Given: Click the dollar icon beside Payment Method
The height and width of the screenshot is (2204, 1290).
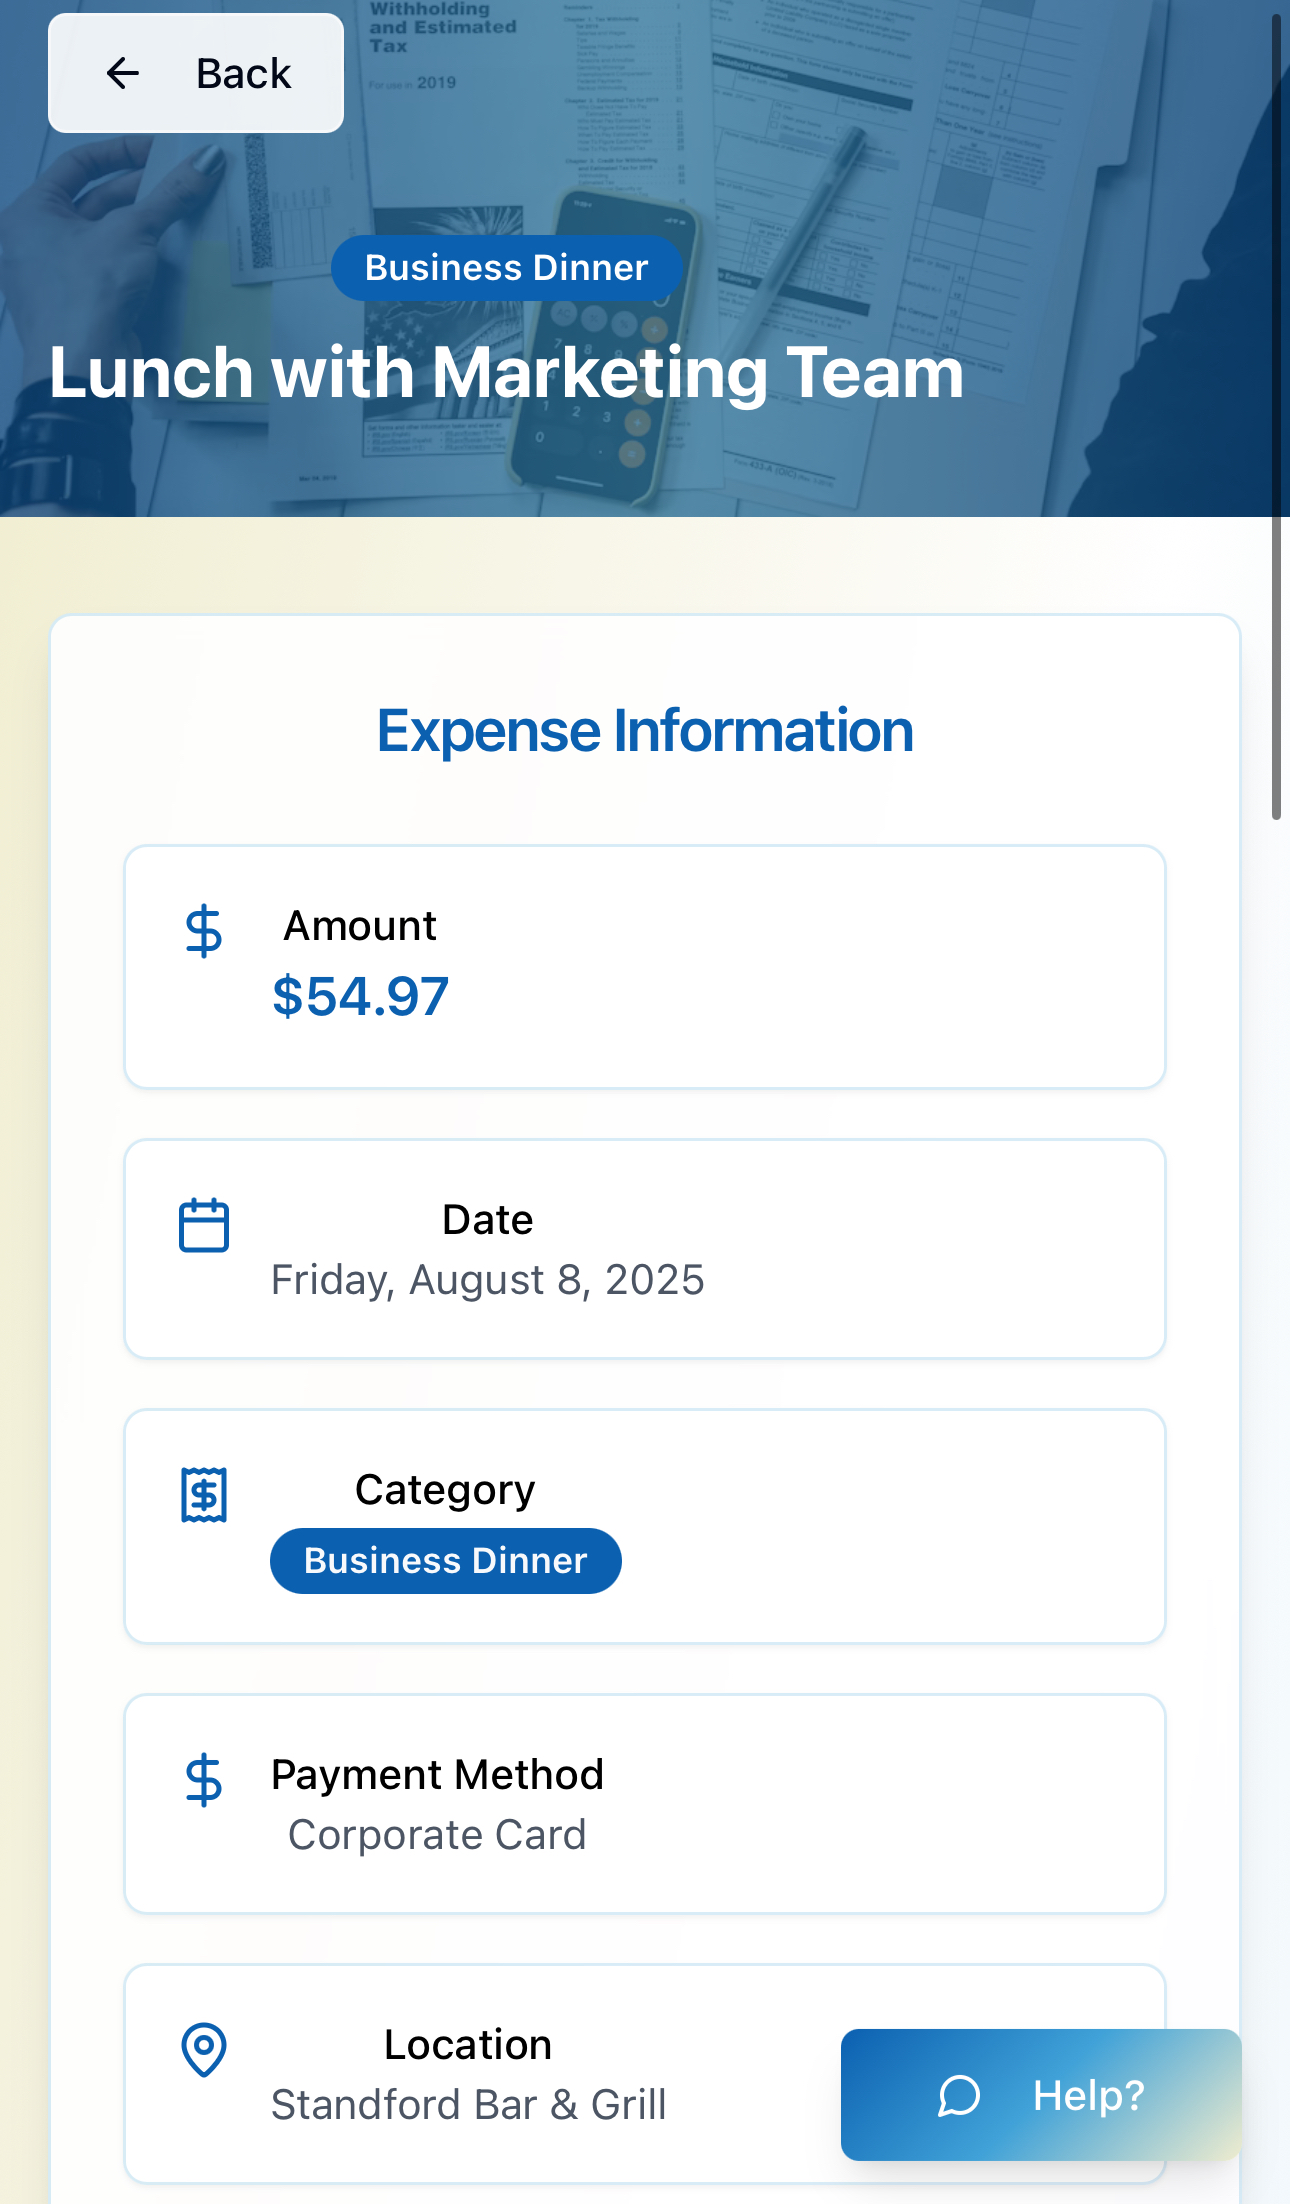Looking at the screenshot, I should (x=204, y=1780).
